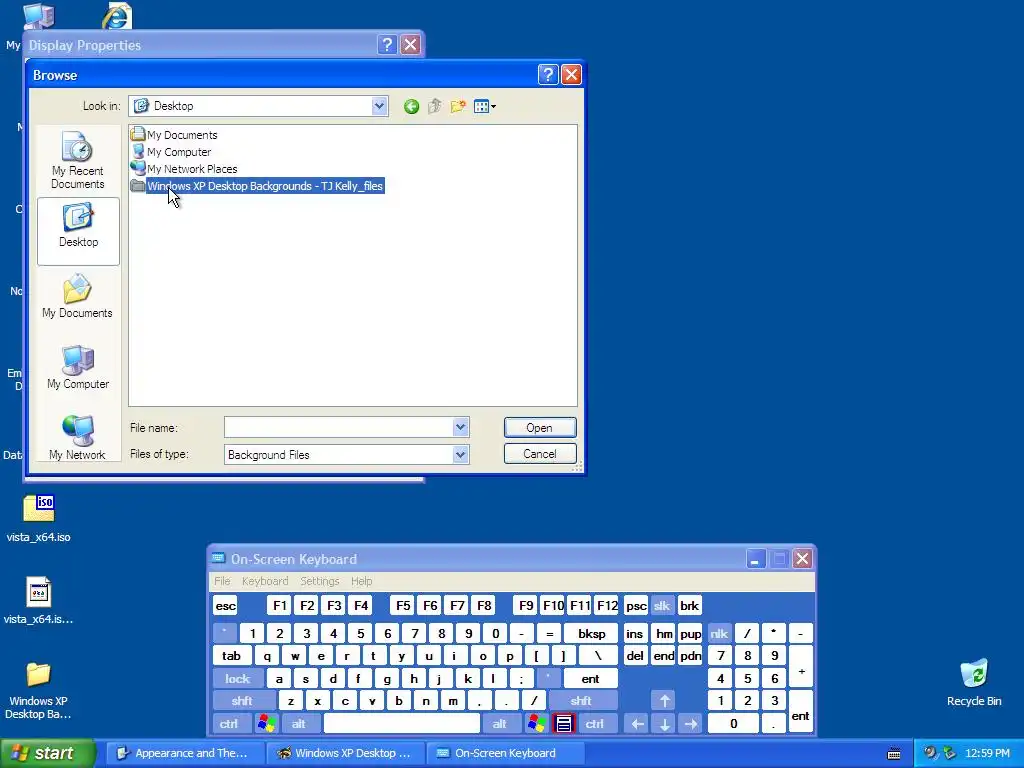Switch to Appearance and Themes taskbar button
This screenshot has width=1024, height=768.
(184, 753)
